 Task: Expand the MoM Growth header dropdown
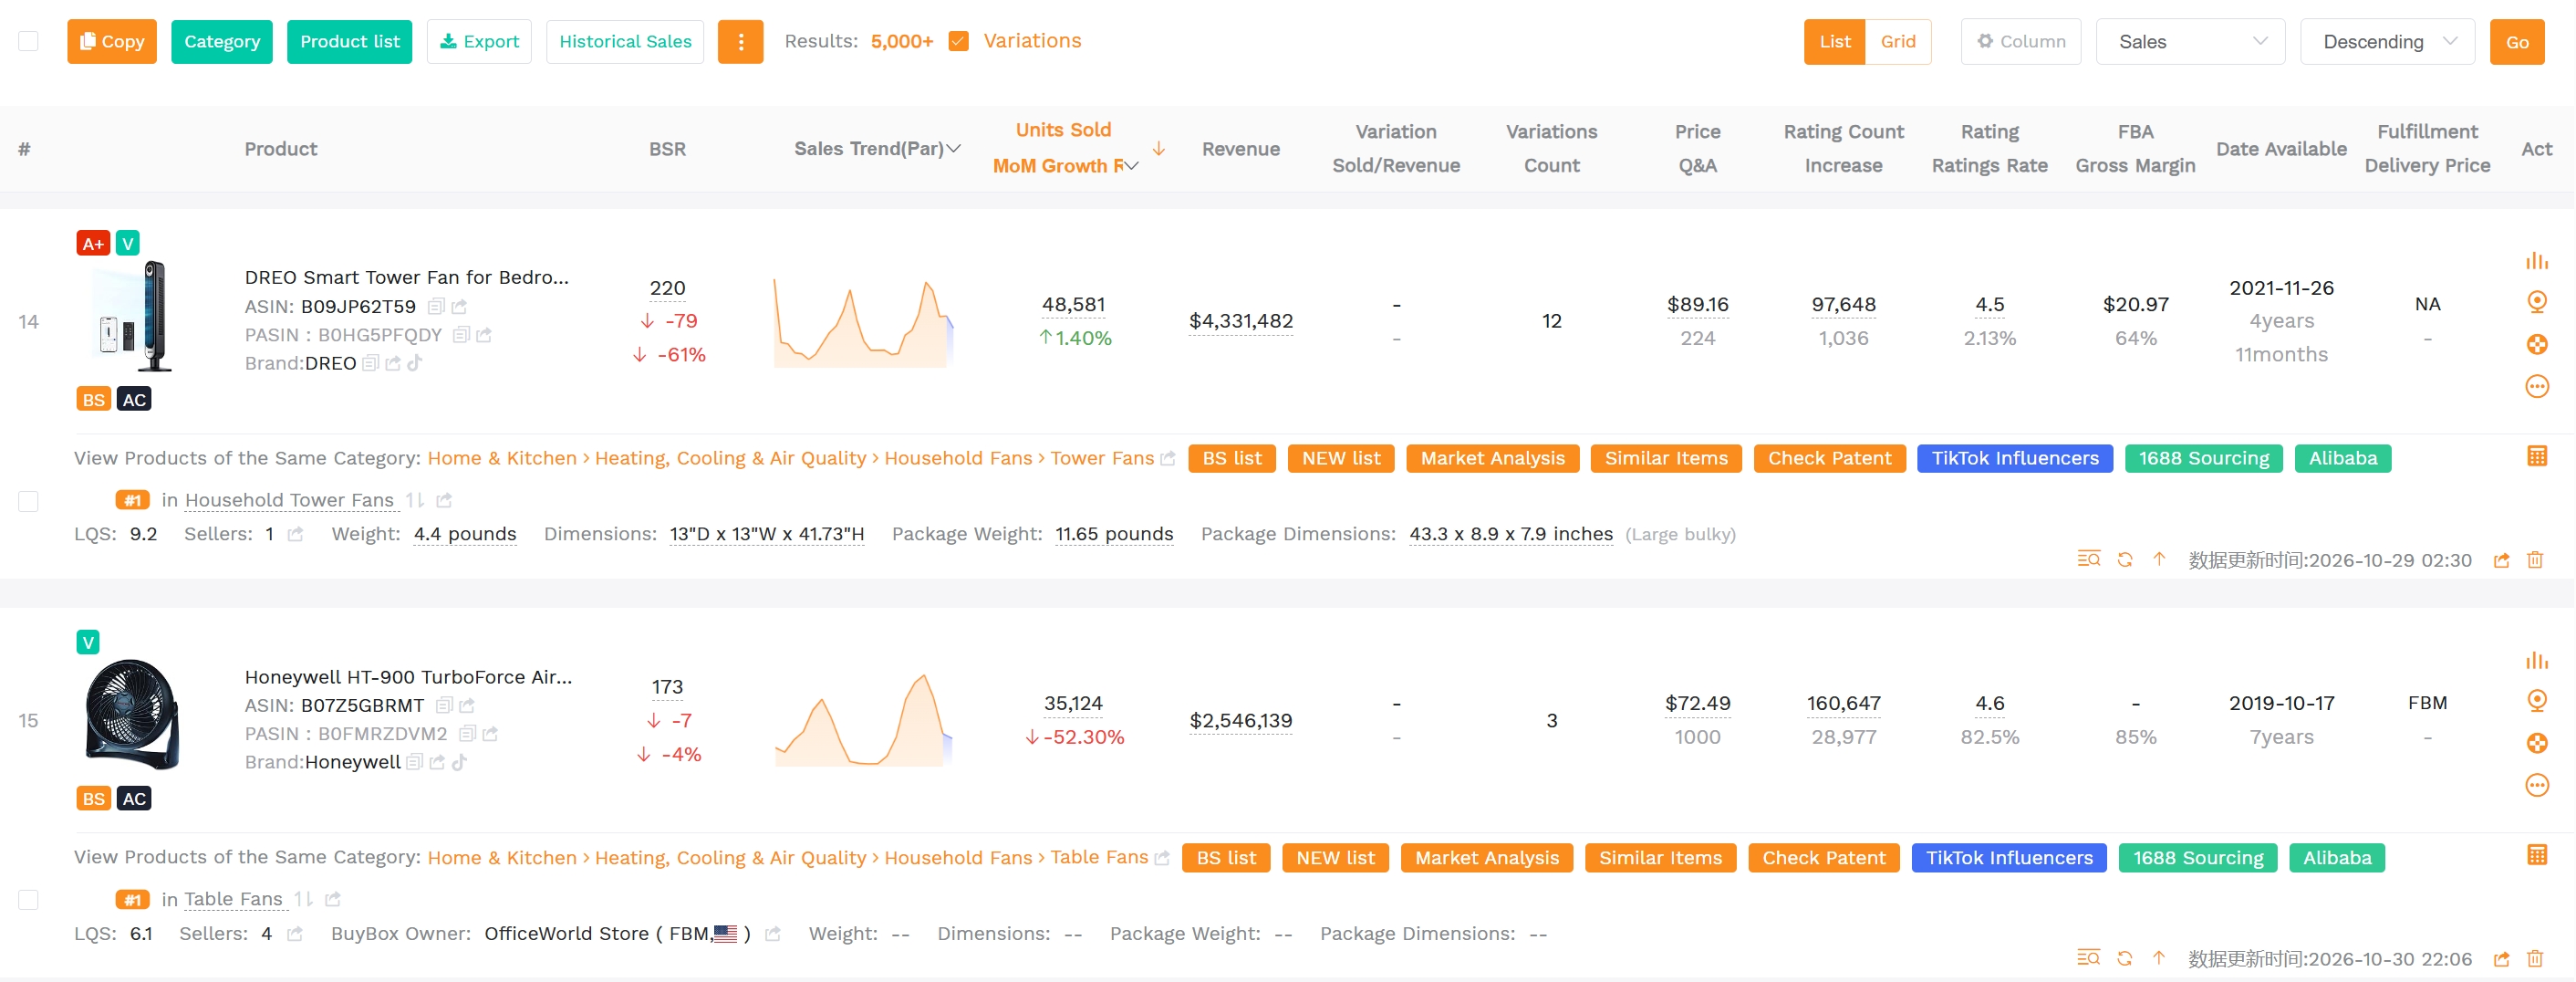(x=1131, y=166)
